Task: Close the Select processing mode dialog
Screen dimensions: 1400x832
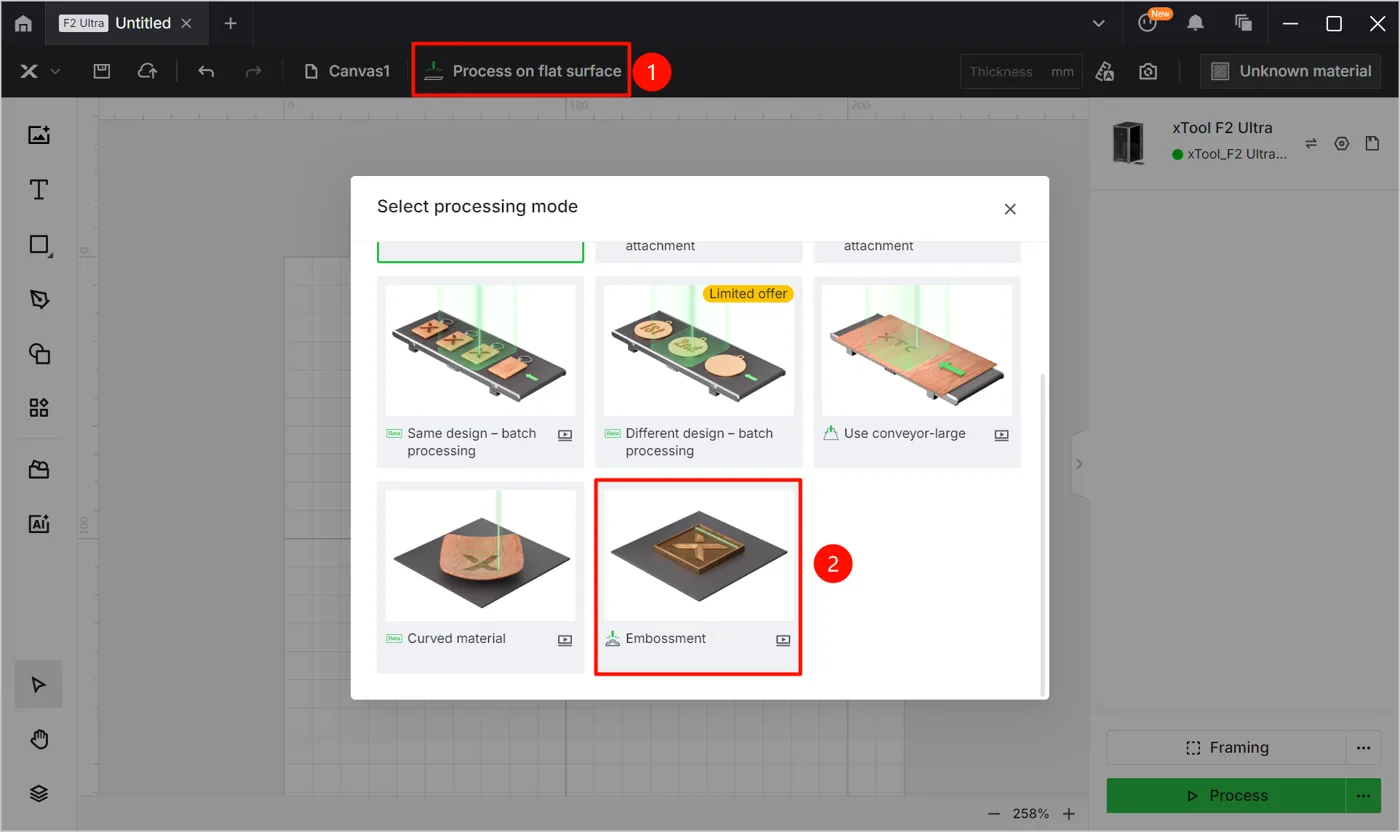Action: [x=1010, y=209]
